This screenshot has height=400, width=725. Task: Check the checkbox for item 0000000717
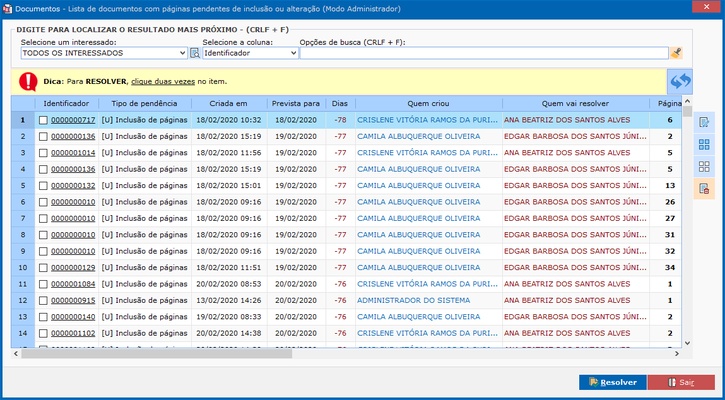[x=43, y=120]
